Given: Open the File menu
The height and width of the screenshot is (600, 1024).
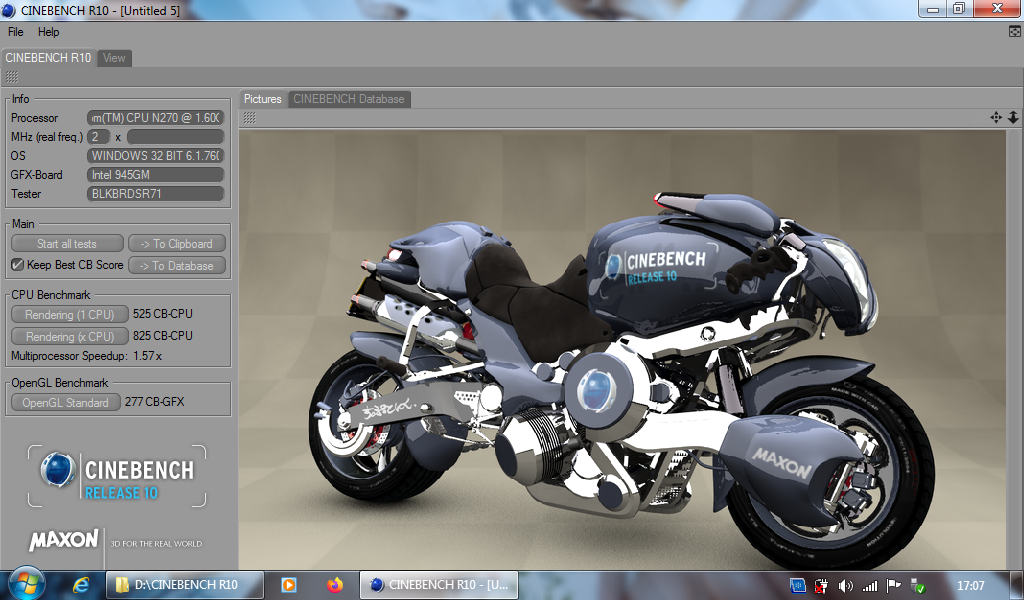Looking at the screenshot, I should [x=16, y=32].
